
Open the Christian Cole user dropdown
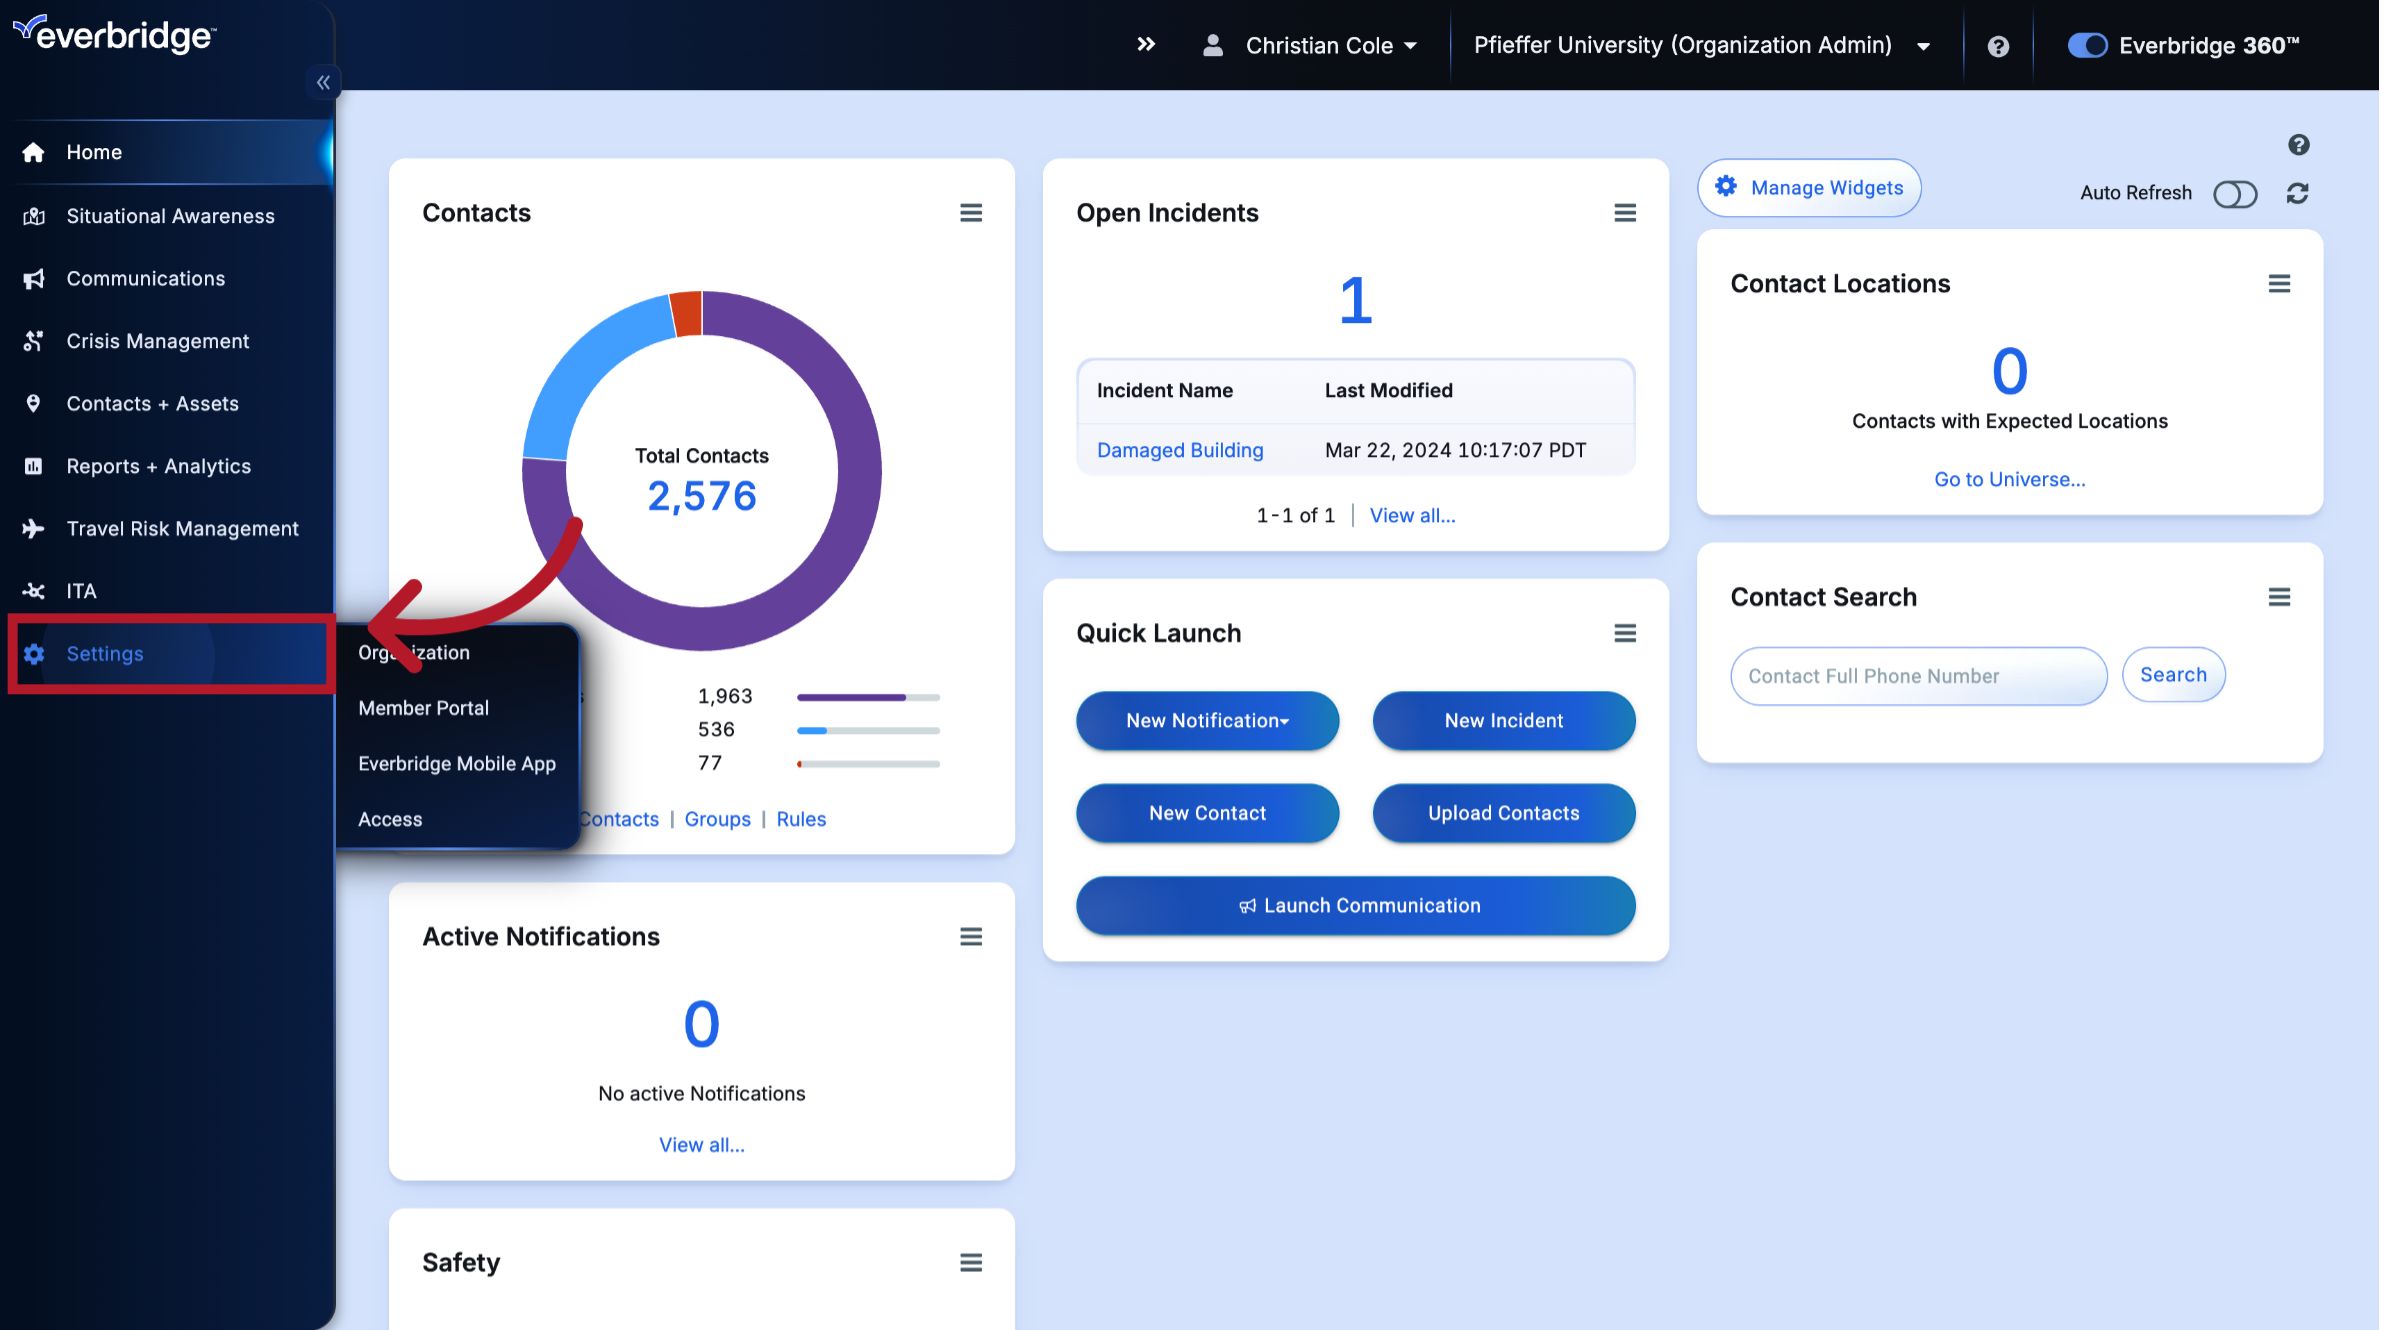(1317, 46)
